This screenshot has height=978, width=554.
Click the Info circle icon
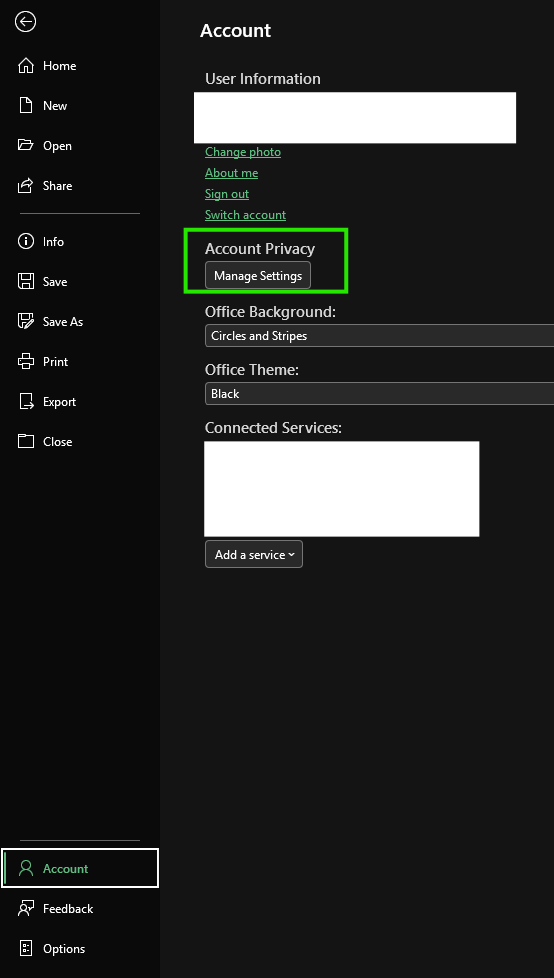click(x=26, y=241)
